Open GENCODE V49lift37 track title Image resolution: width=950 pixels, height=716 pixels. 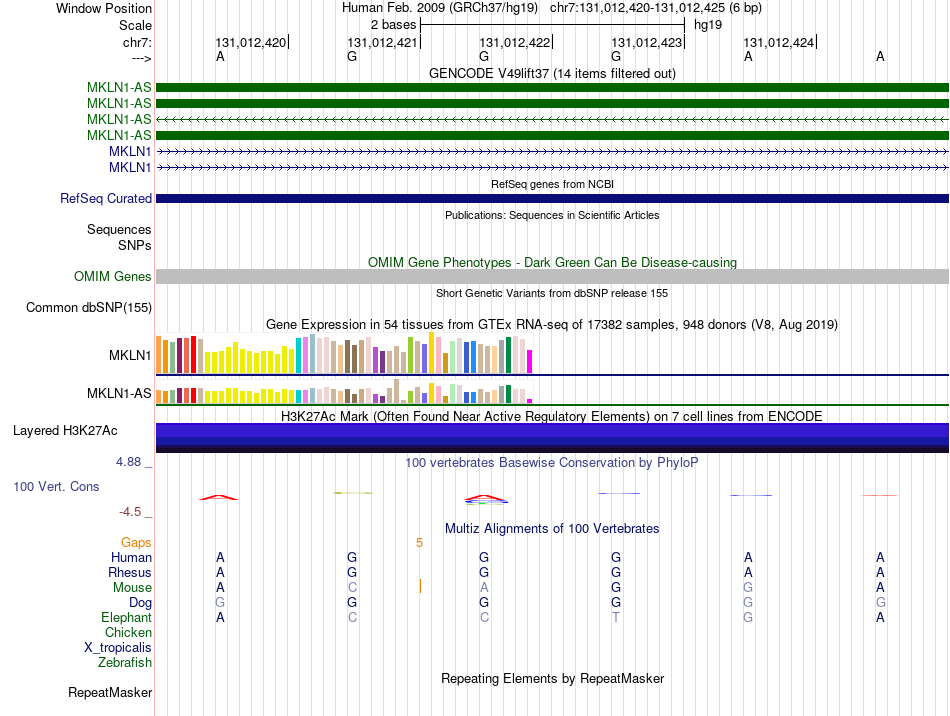552,73
